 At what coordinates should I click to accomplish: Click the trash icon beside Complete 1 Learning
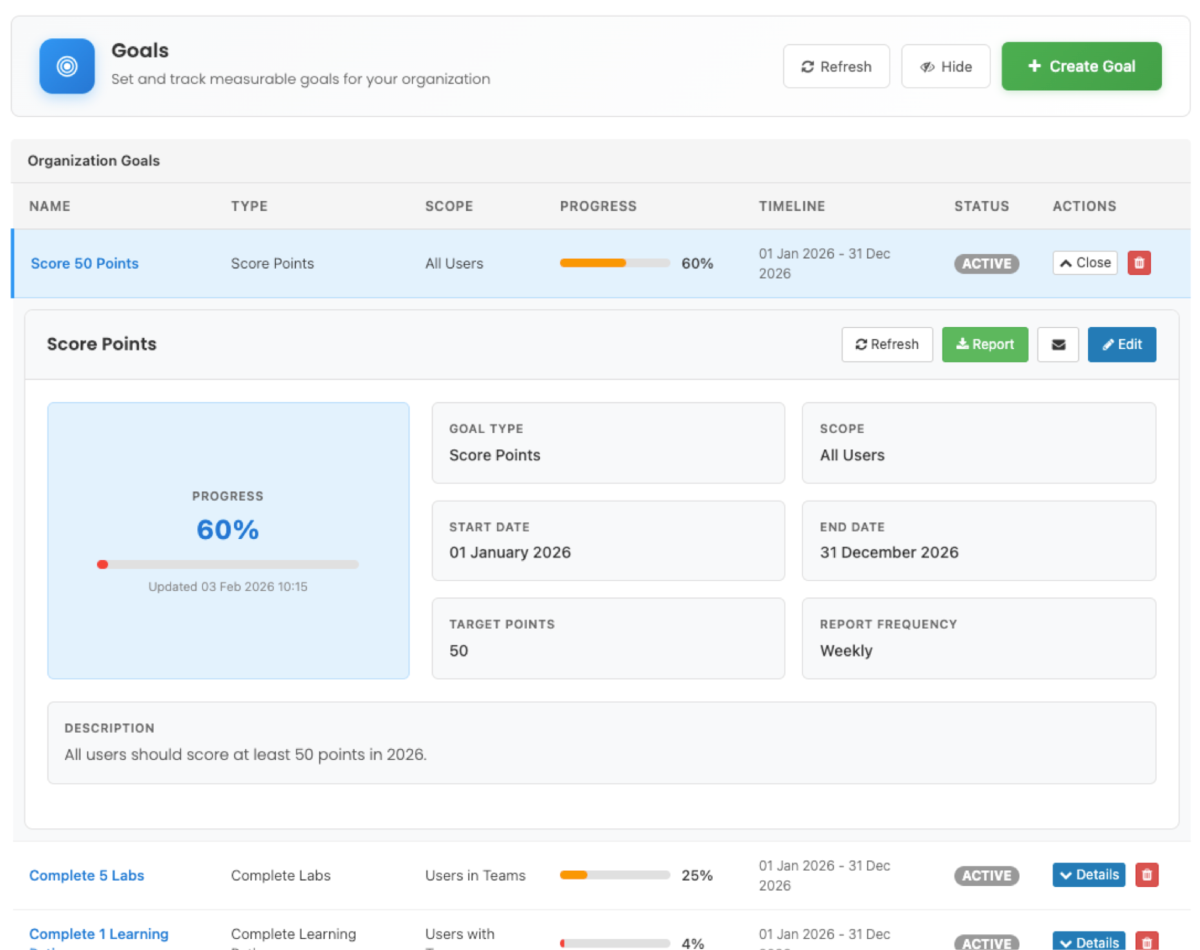(1146, 941)
